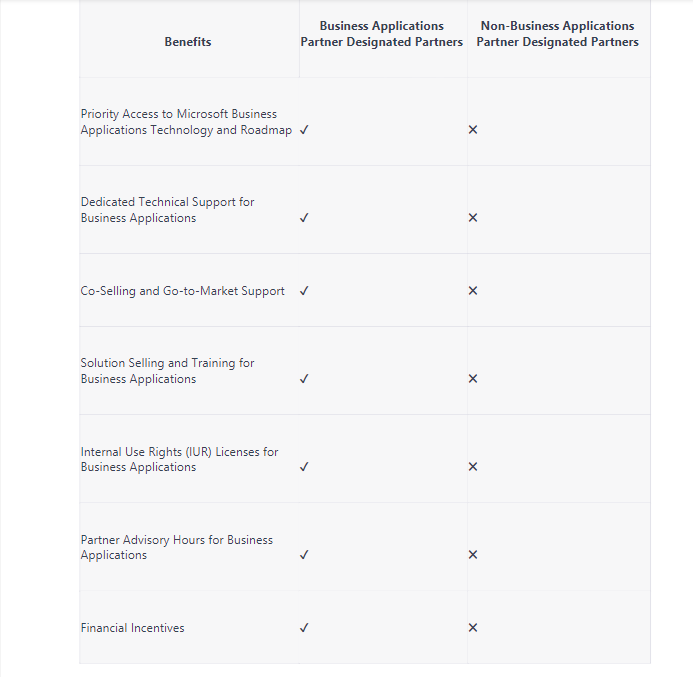Click the Financial Incentives row label
Image resolution: width=693 pixels, height=677 pixels.
click(133, 628)
